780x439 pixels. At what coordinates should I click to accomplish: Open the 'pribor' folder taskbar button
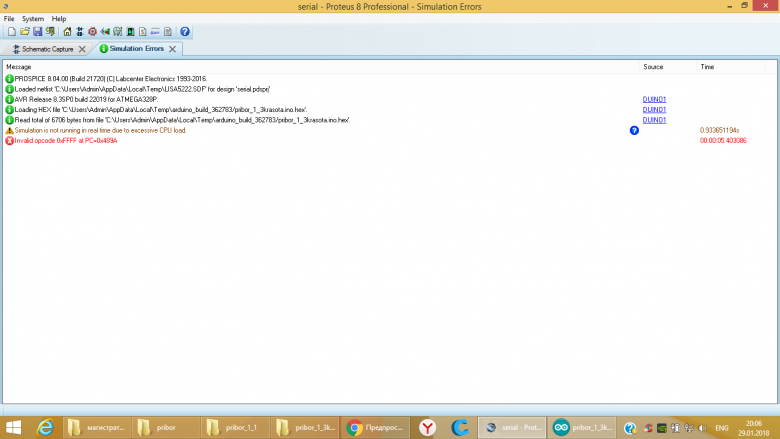[166, 428]
